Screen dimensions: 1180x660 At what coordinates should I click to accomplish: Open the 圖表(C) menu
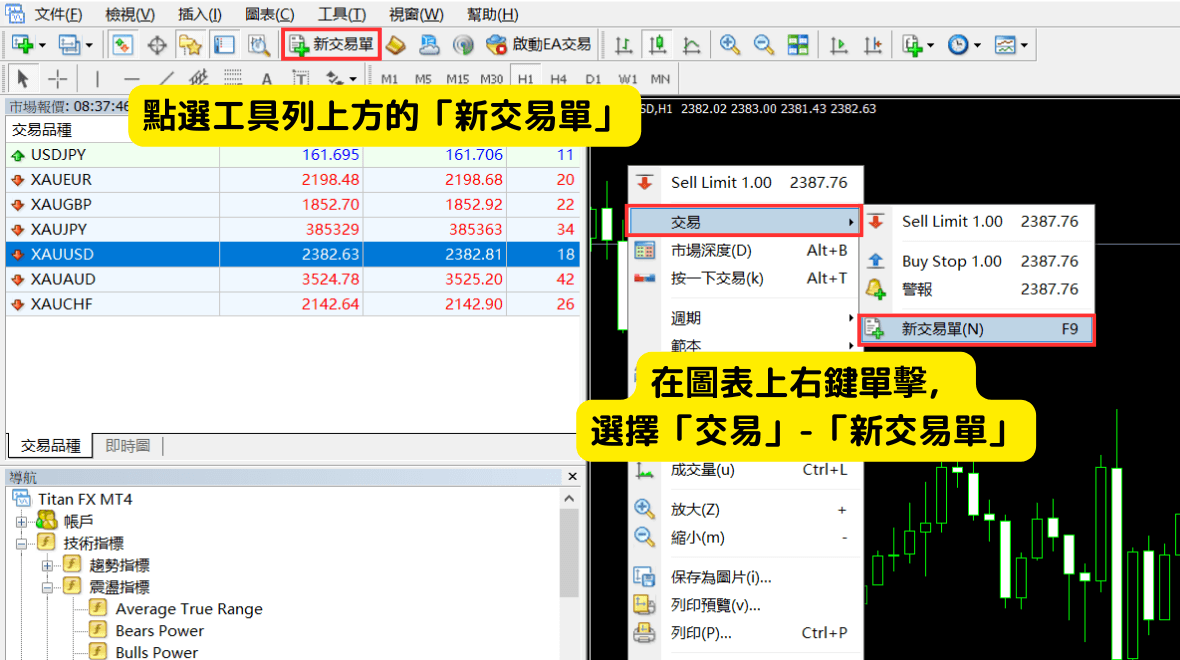269,14
